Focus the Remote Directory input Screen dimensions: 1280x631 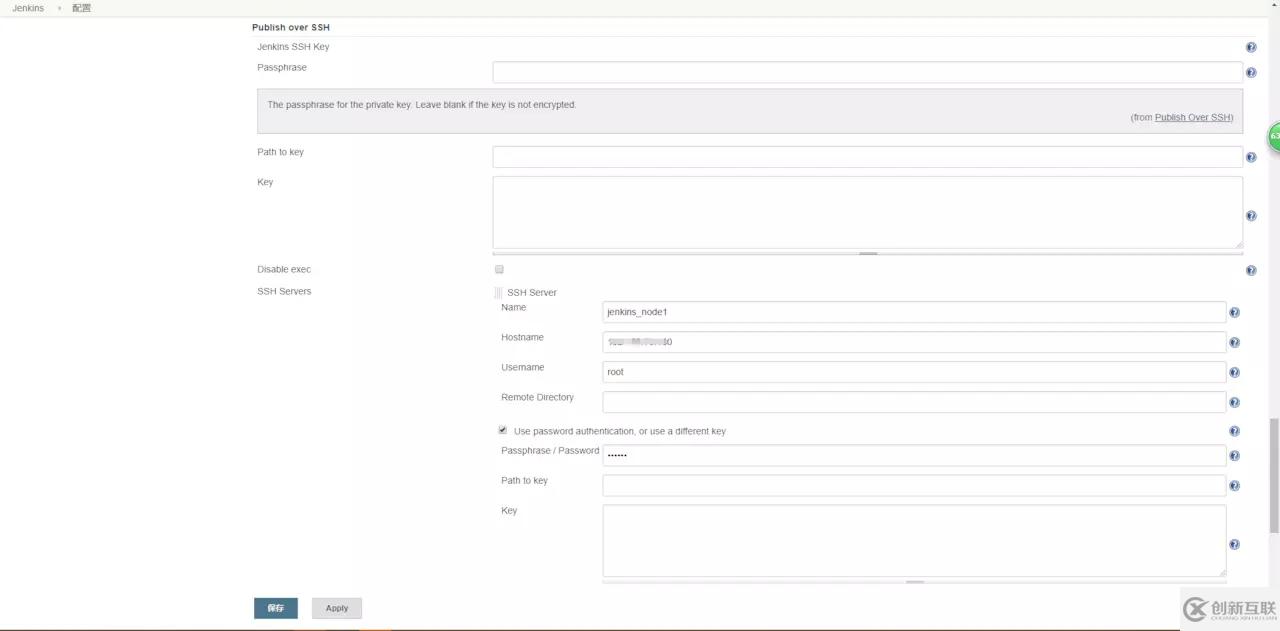[914, 402]
